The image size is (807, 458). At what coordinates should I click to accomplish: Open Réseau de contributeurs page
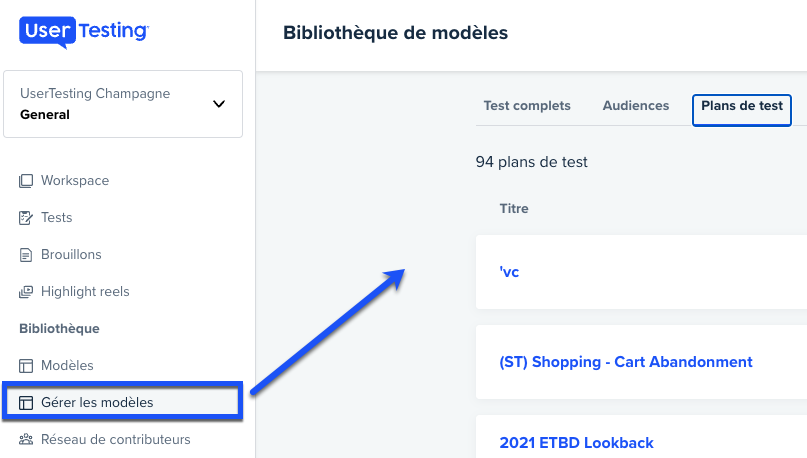coord(116,439)
